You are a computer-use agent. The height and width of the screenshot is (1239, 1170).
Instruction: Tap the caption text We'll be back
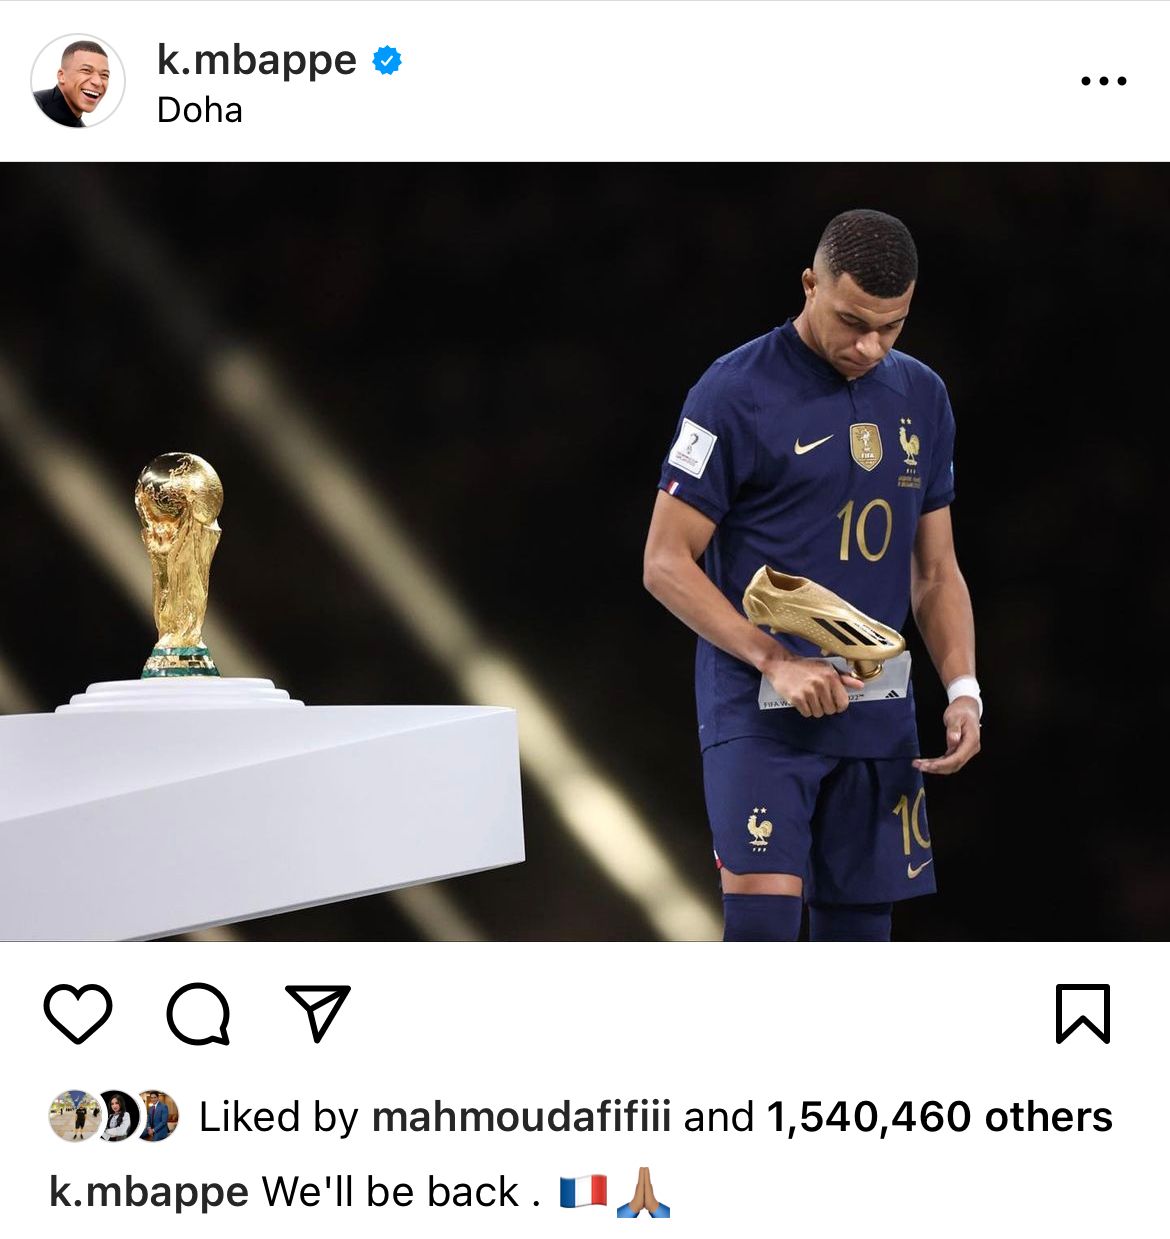click(x=401, y=1192)
